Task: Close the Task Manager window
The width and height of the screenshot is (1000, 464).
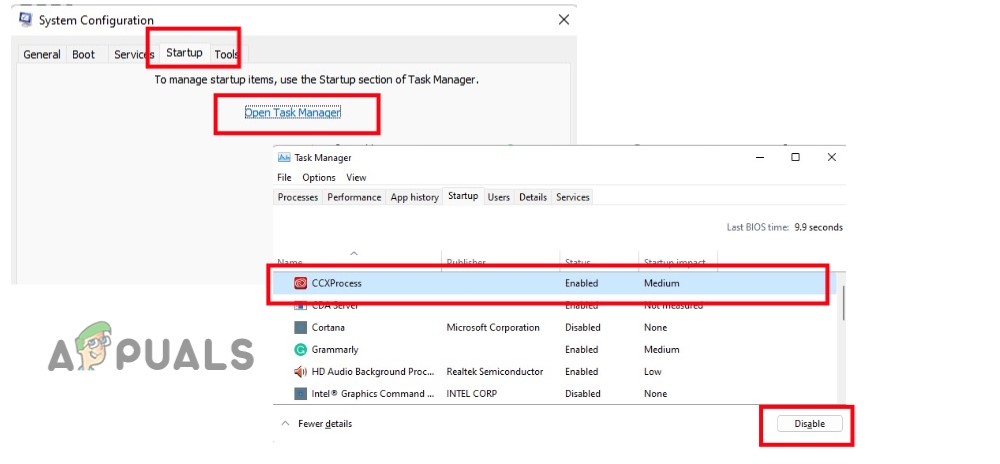Action: click(x=832, y=157)
